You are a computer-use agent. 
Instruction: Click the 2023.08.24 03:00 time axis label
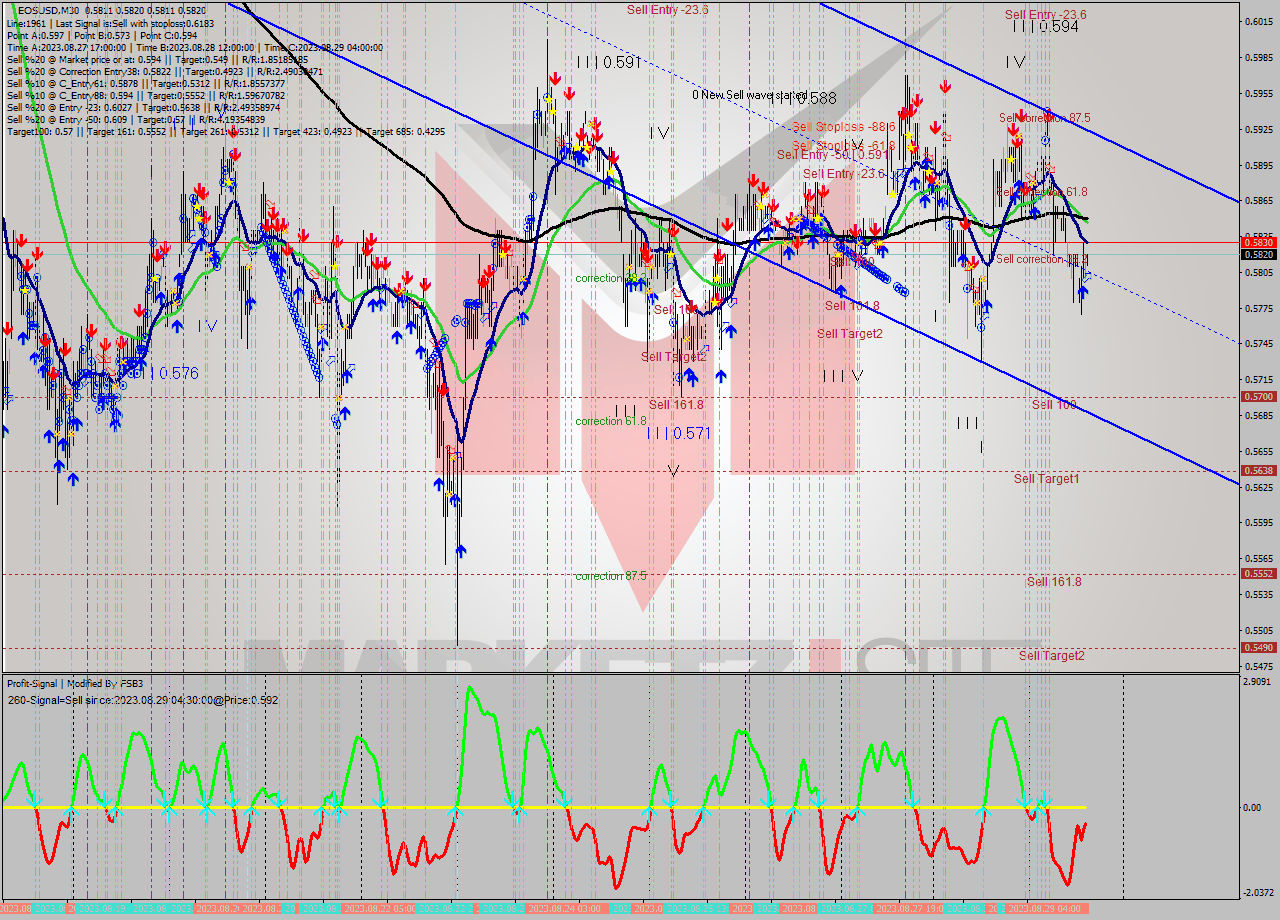pos(563,908)
